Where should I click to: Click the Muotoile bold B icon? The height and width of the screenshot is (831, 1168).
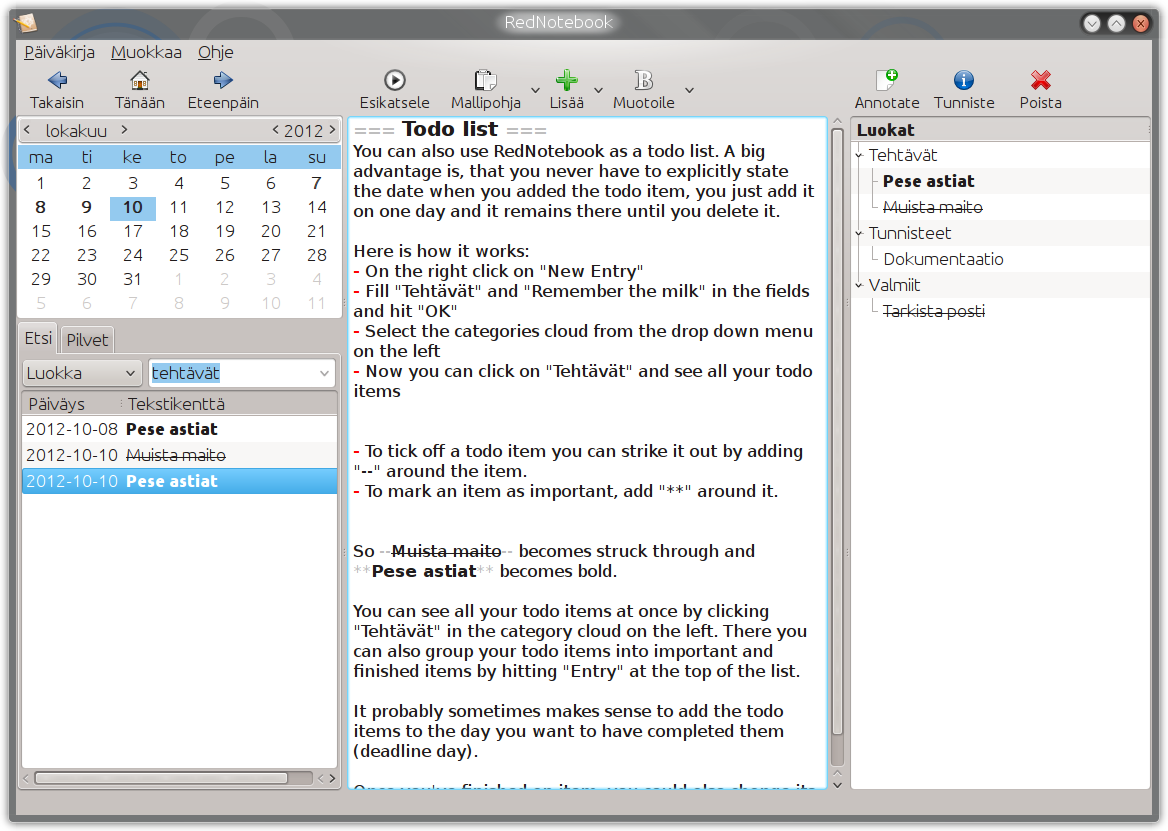click(644, 80)
